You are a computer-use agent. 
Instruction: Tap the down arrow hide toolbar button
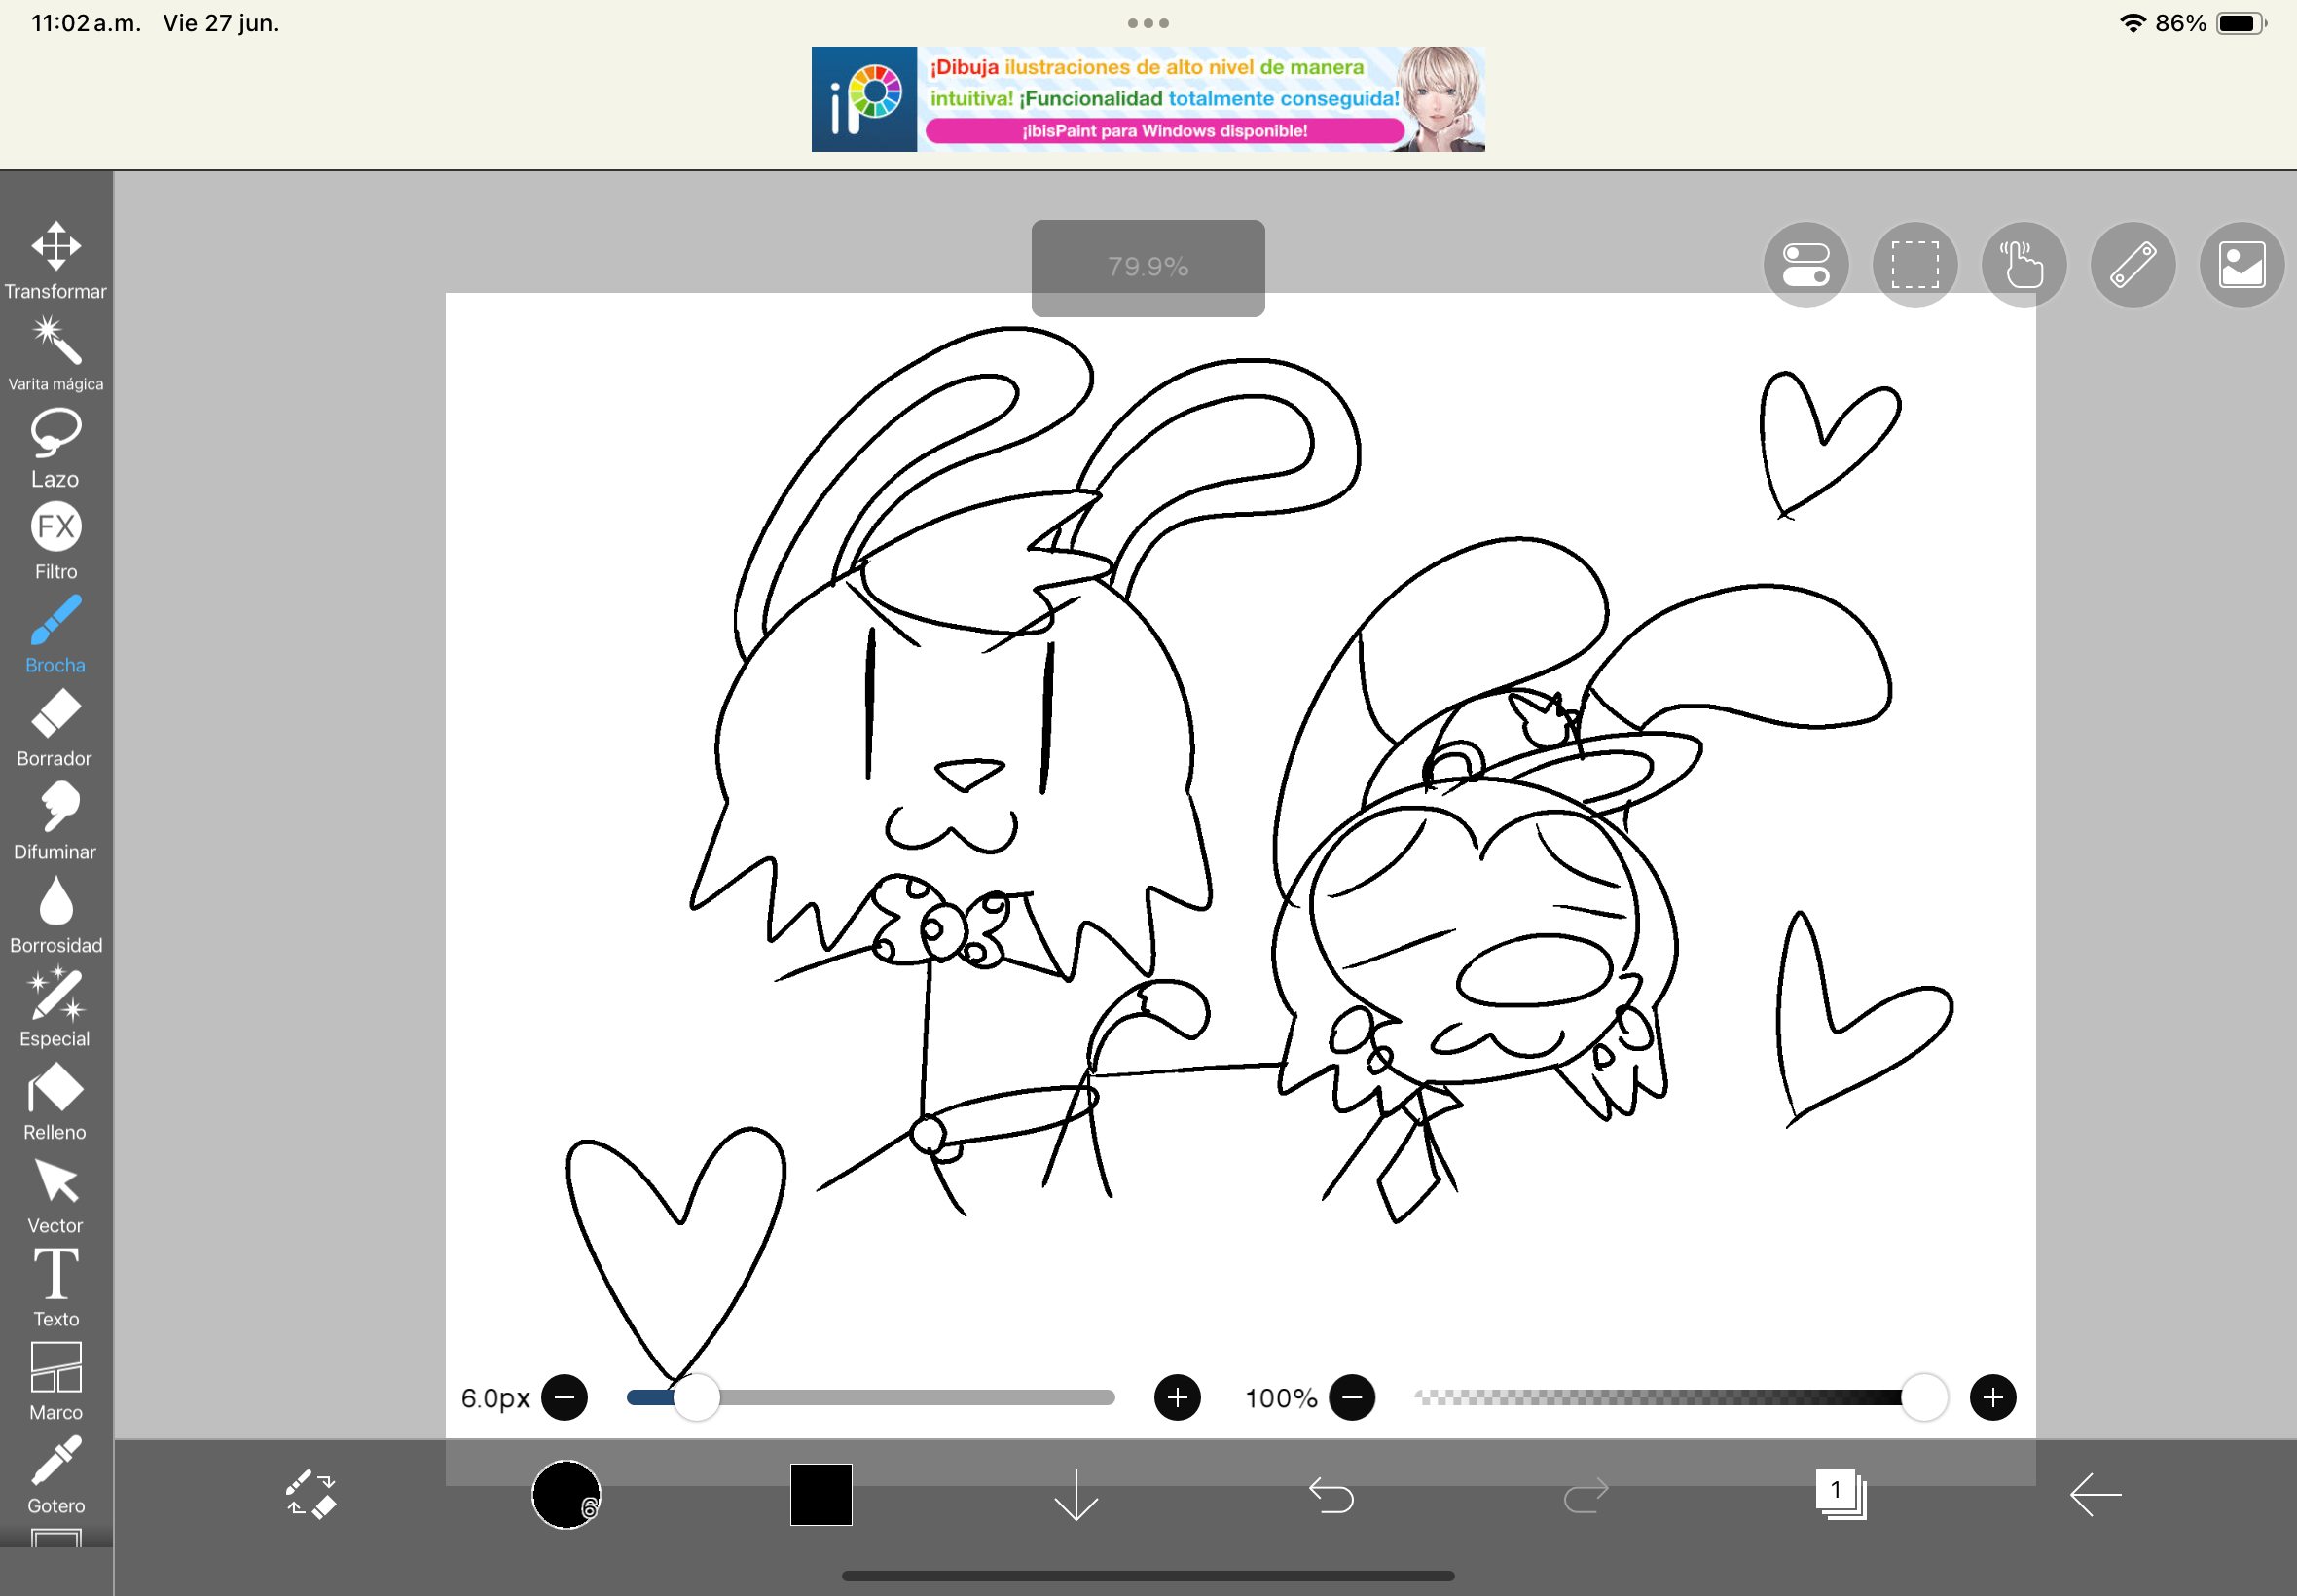point(1076,1495)
